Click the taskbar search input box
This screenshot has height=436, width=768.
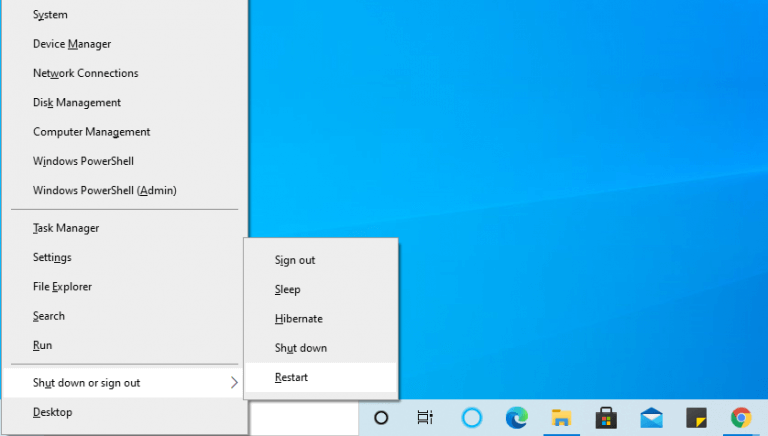[305, 418]
